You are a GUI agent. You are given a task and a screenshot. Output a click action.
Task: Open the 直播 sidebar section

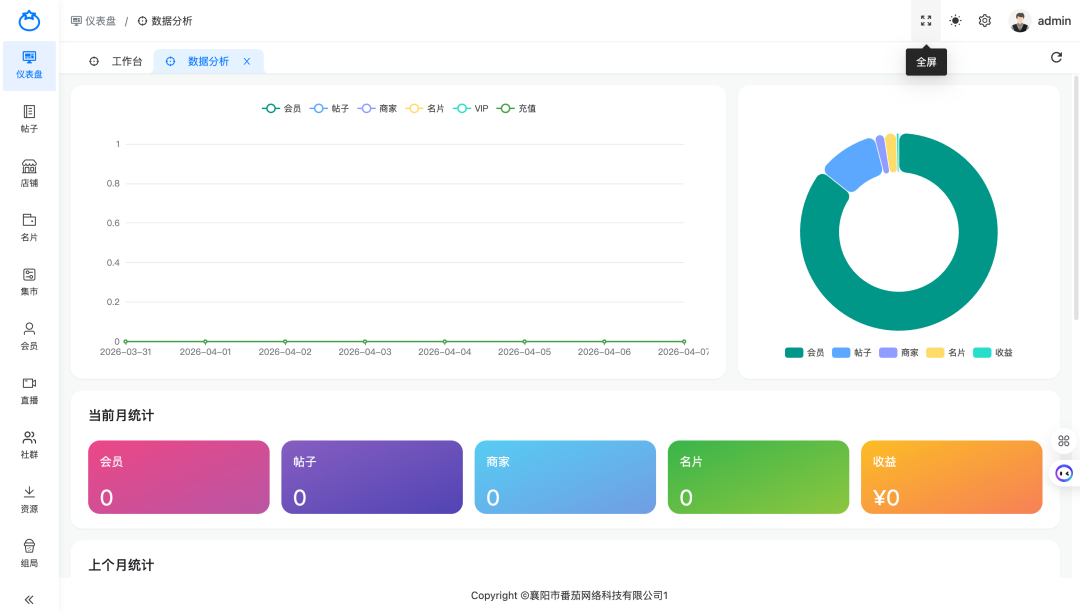coord(29,391)
